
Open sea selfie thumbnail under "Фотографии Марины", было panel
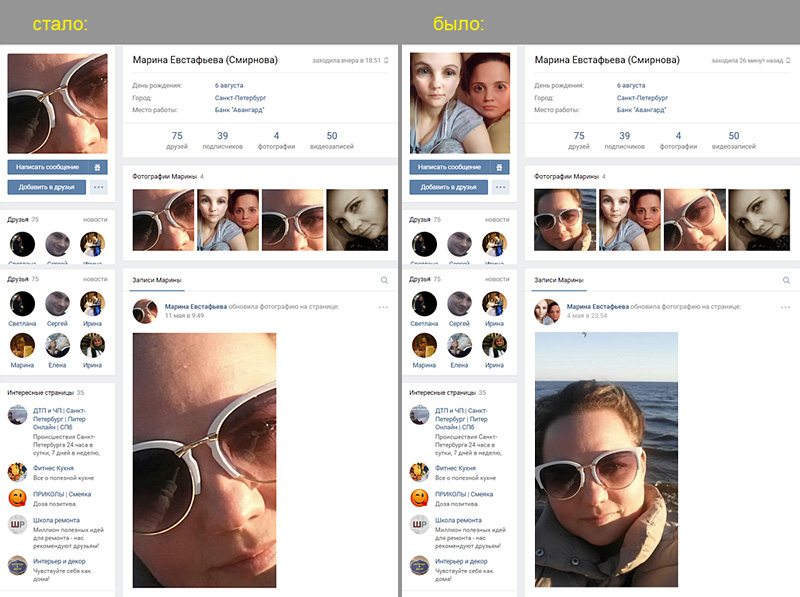(565, 220)
